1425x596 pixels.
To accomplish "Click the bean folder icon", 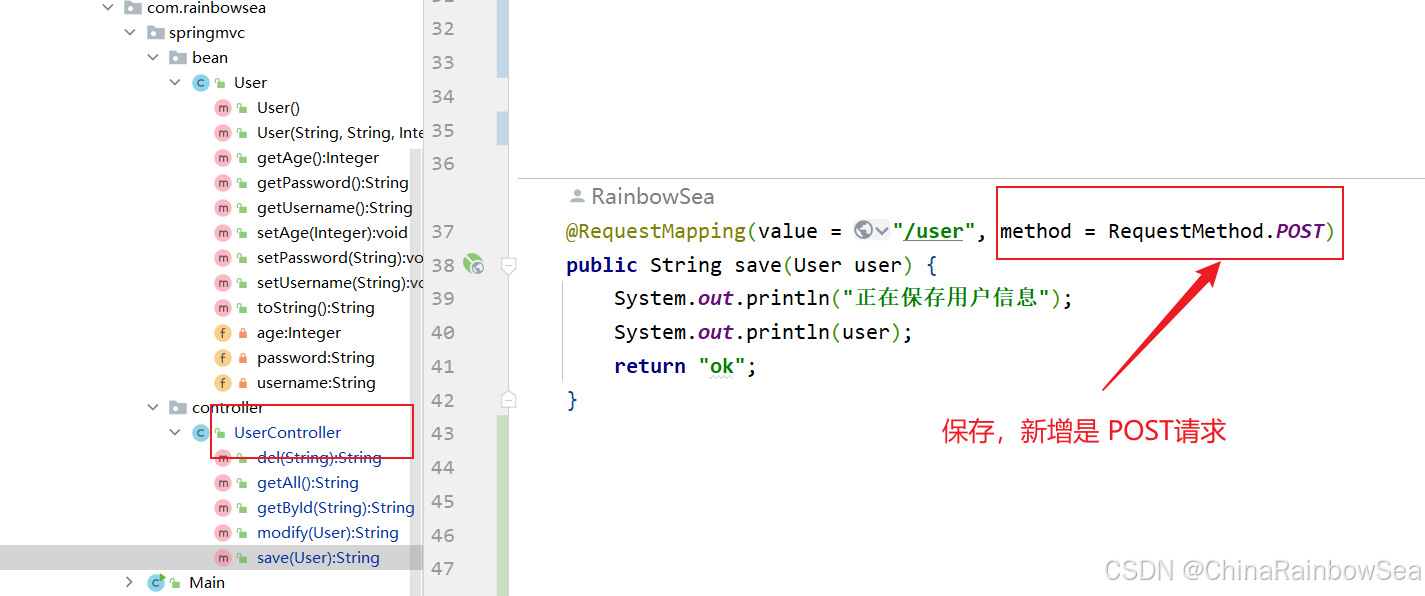I will 178,58.
